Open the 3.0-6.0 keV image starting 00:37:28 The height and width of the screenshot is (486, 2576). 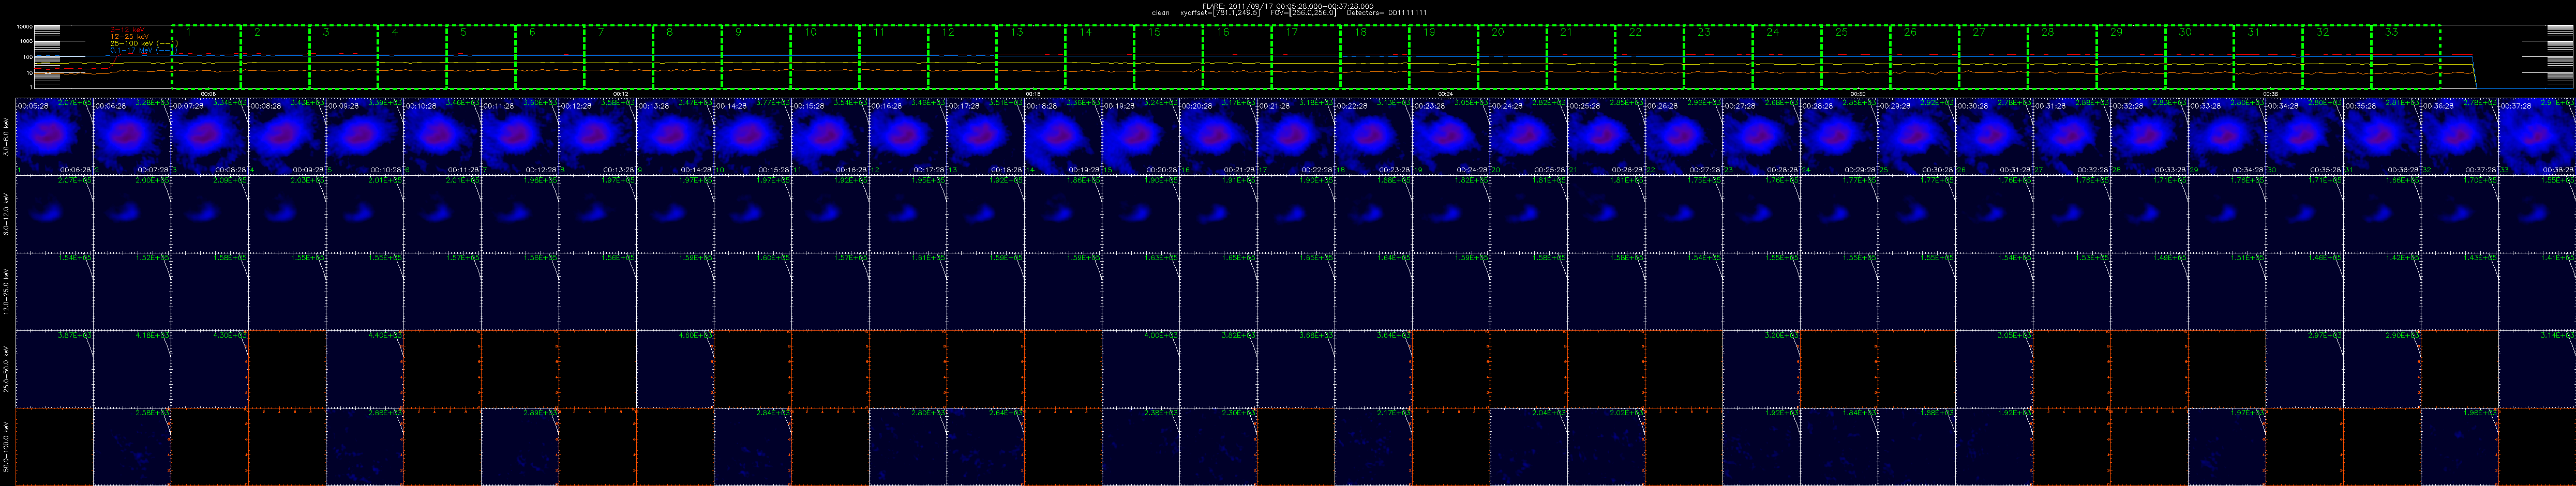coord(2536,136)
